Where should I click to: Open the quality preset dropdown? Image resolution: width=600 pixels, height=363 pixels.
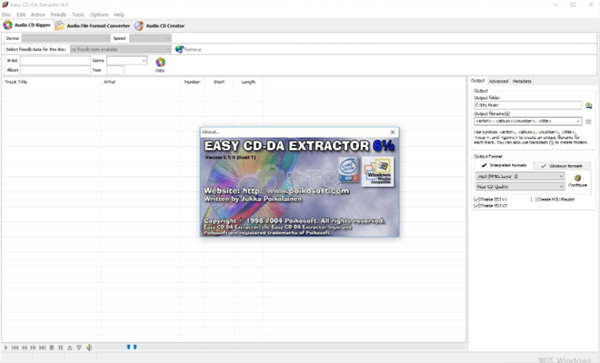(x=520, y=187)
